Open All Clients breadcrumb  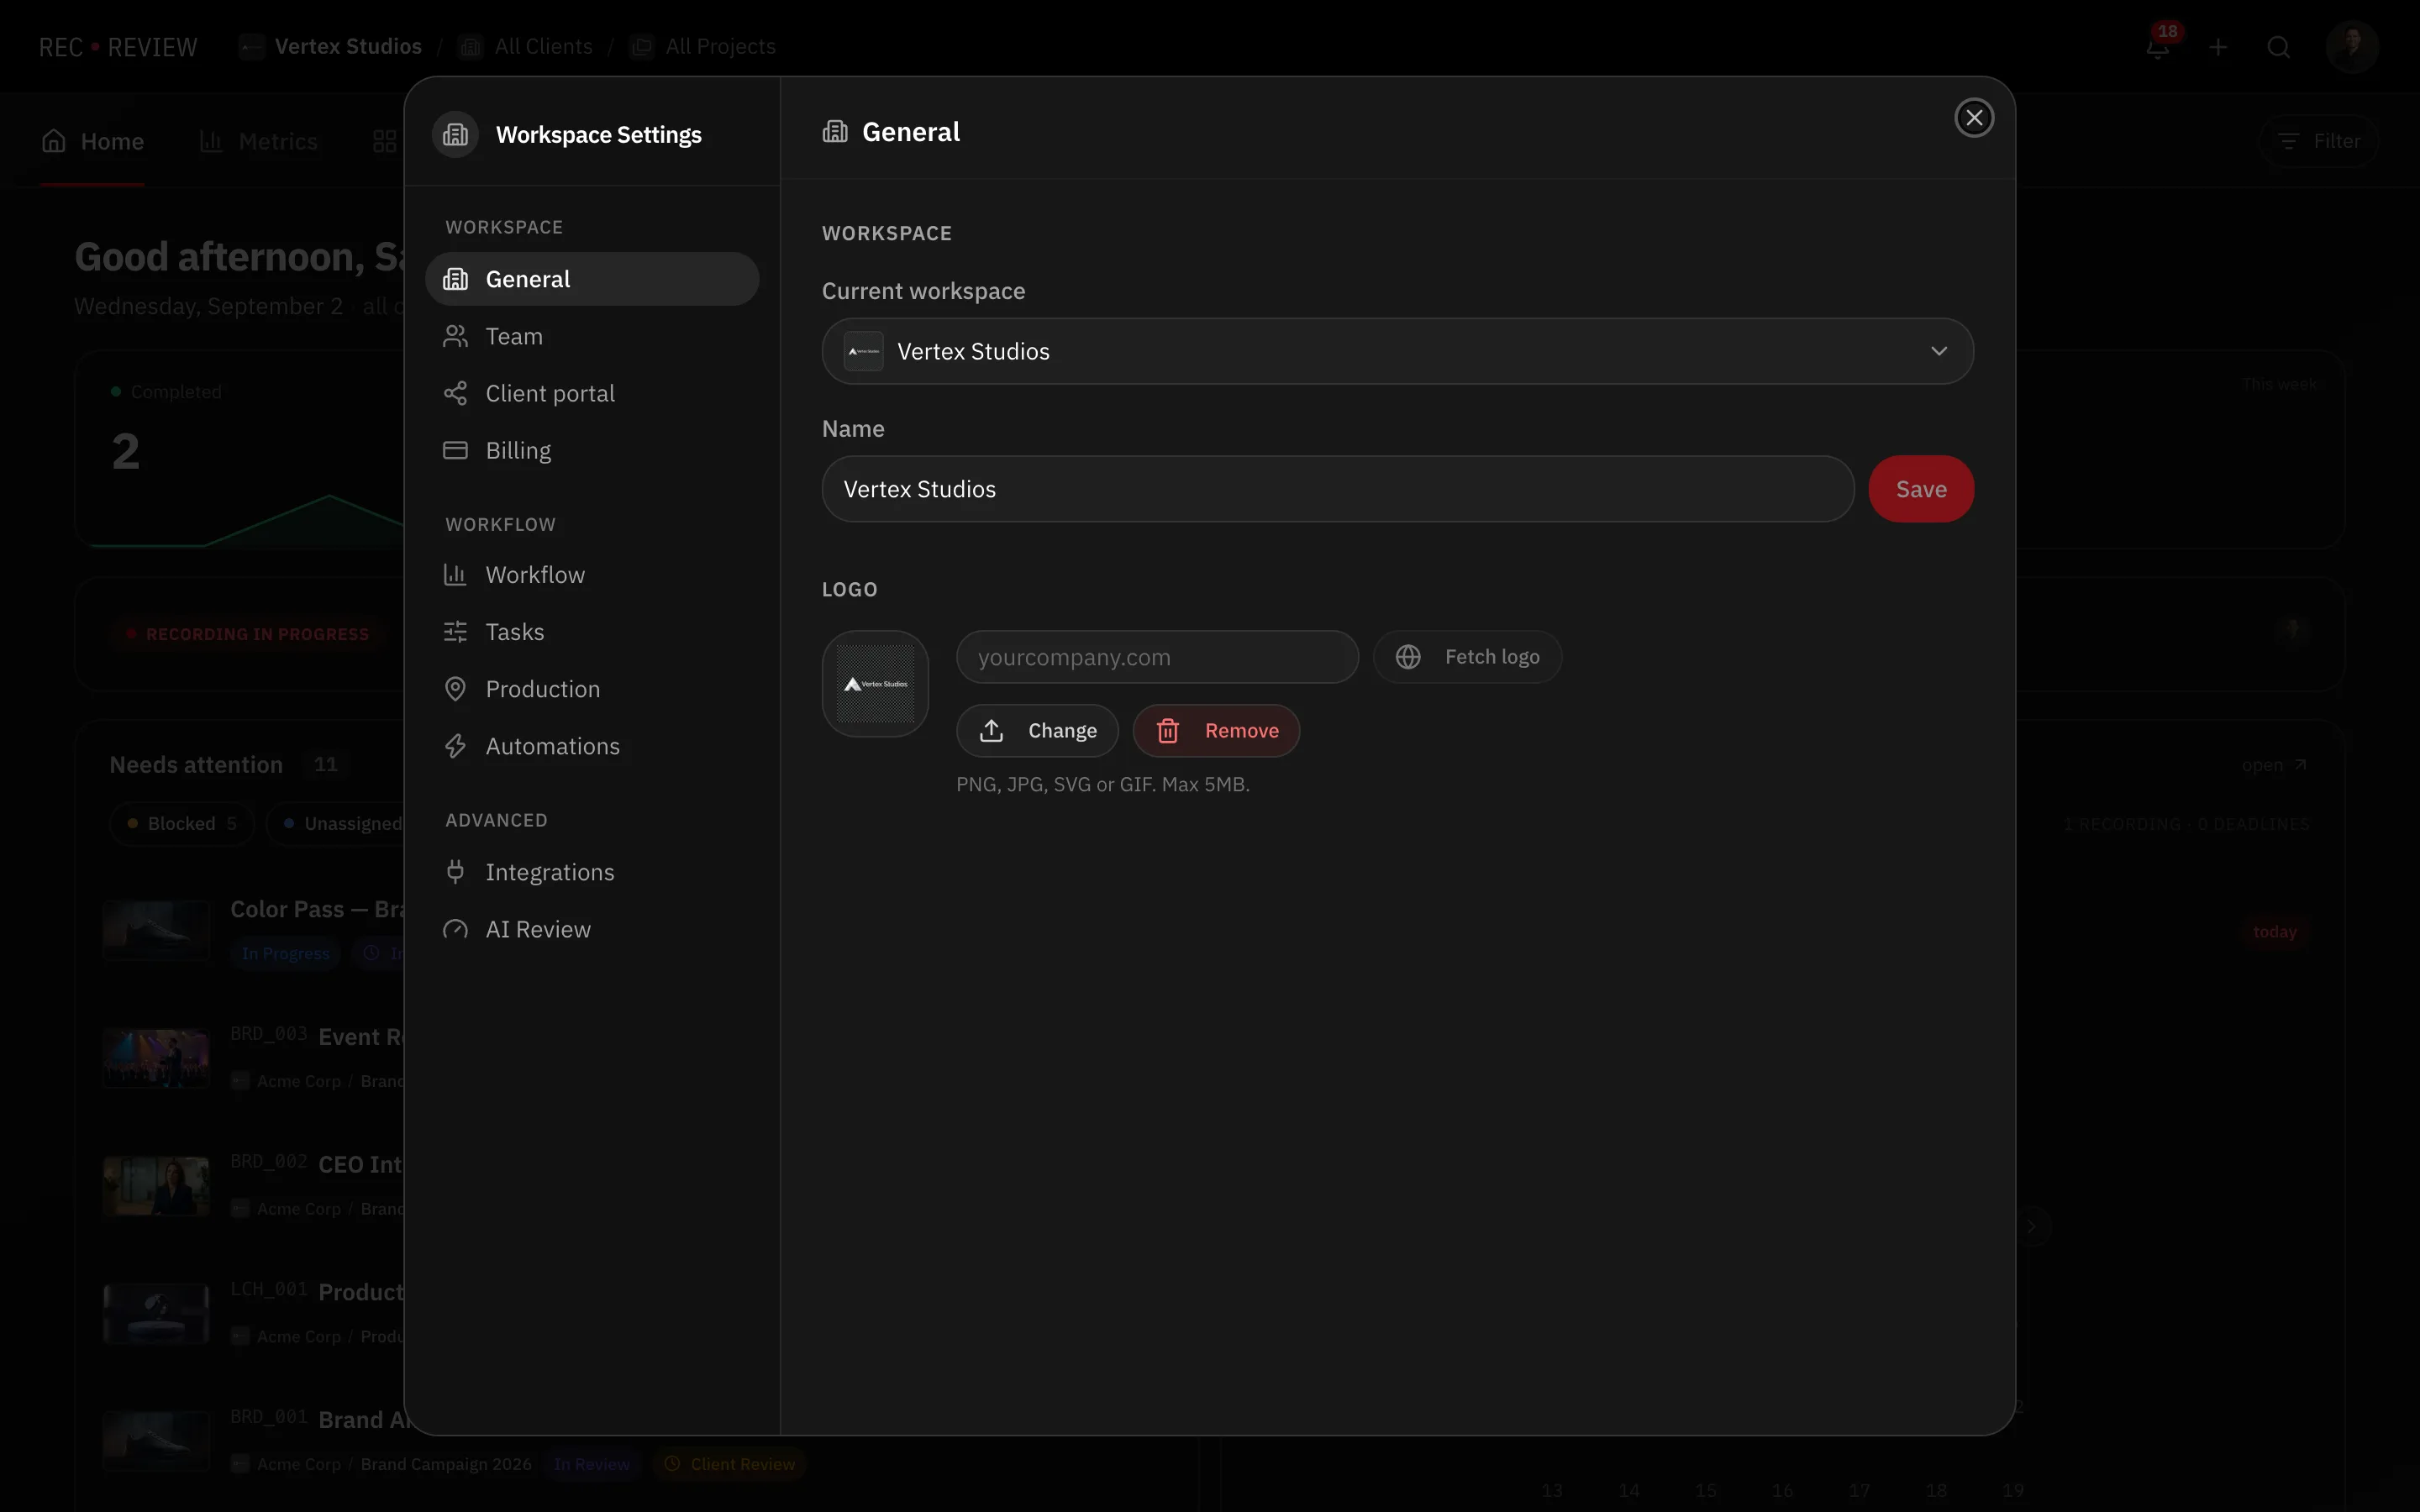click(525, 47)
